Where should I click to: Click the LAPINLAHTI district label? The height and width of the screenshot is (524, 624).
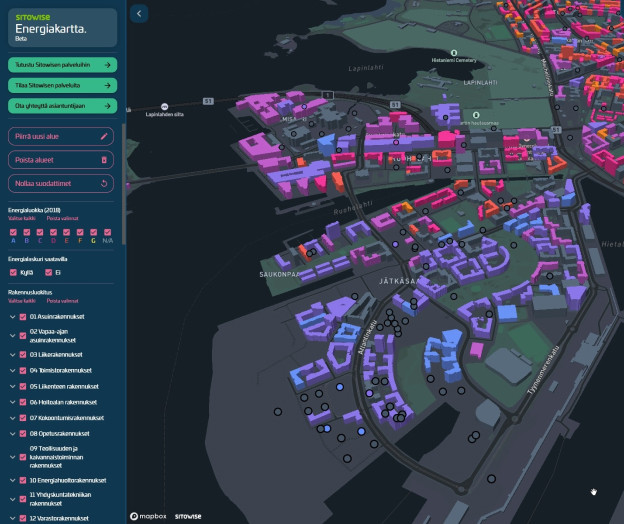[x=480, y=83]
